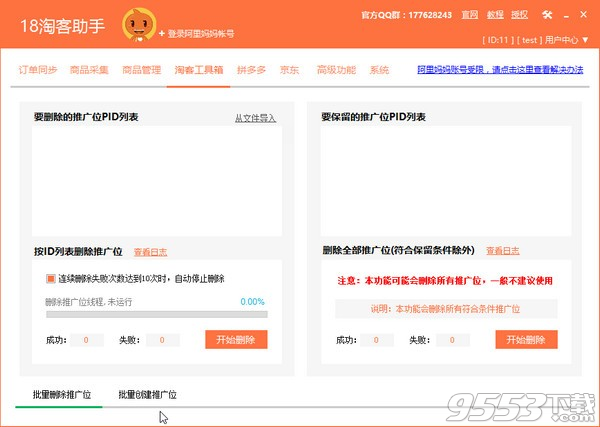Open the 高级功能 tab
Screen dimensions: 600x427
click(x=336, y=70)
